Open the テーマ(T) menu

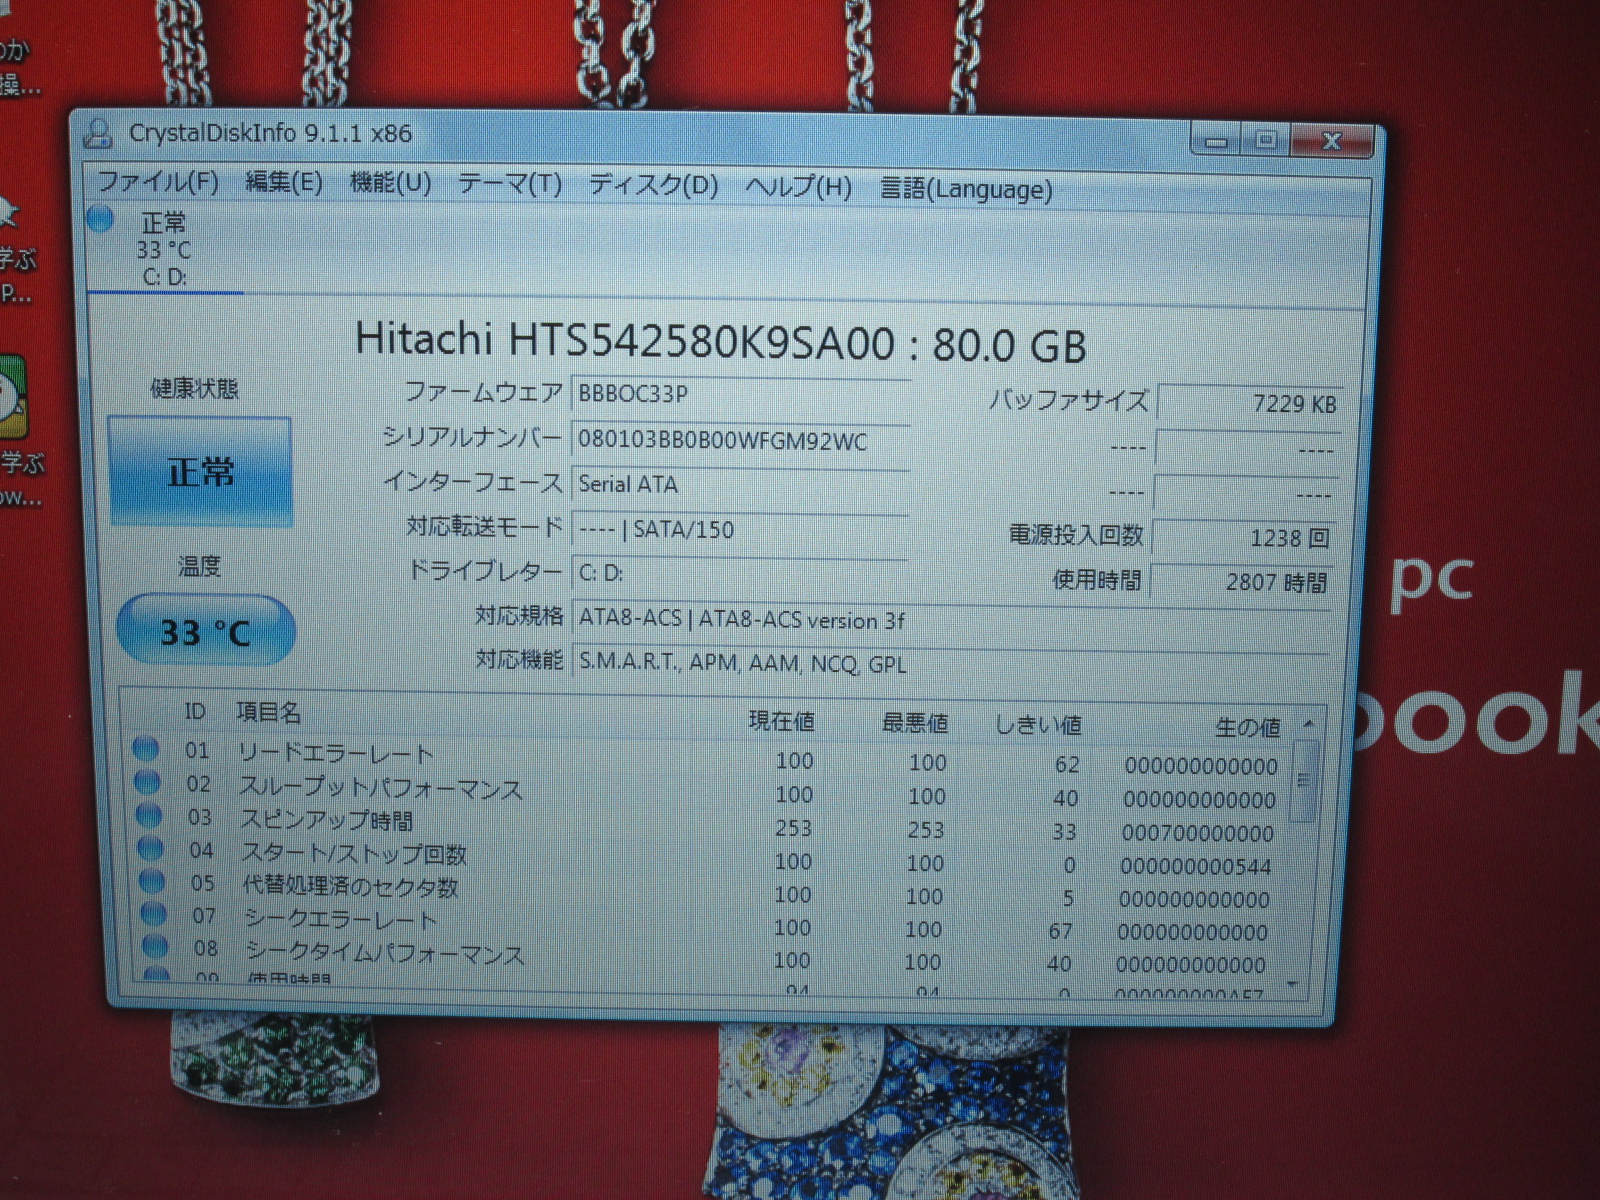click(x=509, y=184)
